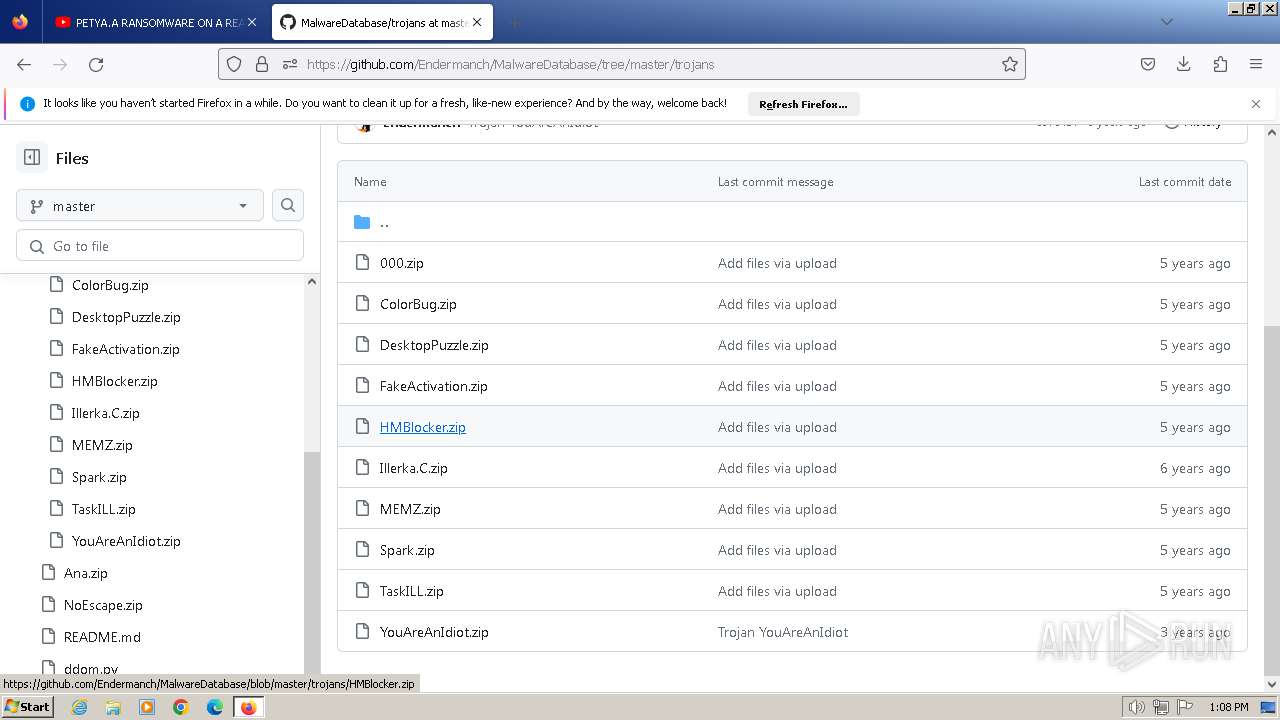Screen dimensions: 1280x720
Task: Open ColorBug.zip in file list
Action: [418, 304]
